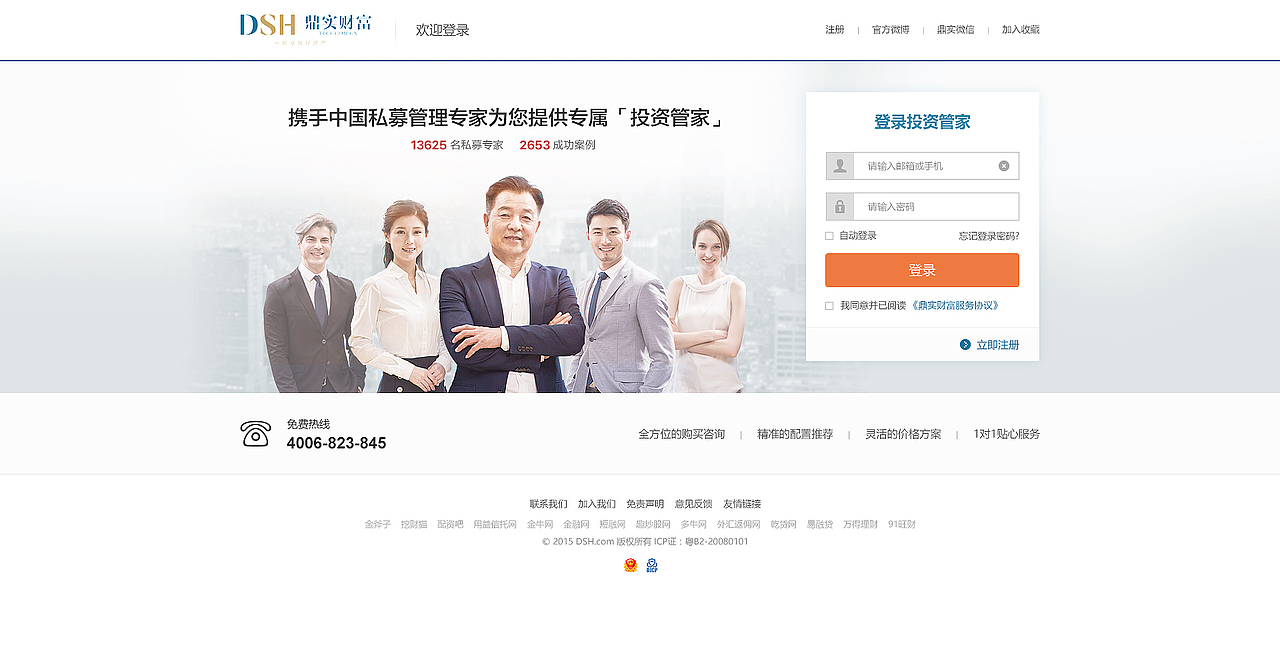Click the 登录投资管家 heading
This screenshot has width=1280, height=653.
[922, 122]
